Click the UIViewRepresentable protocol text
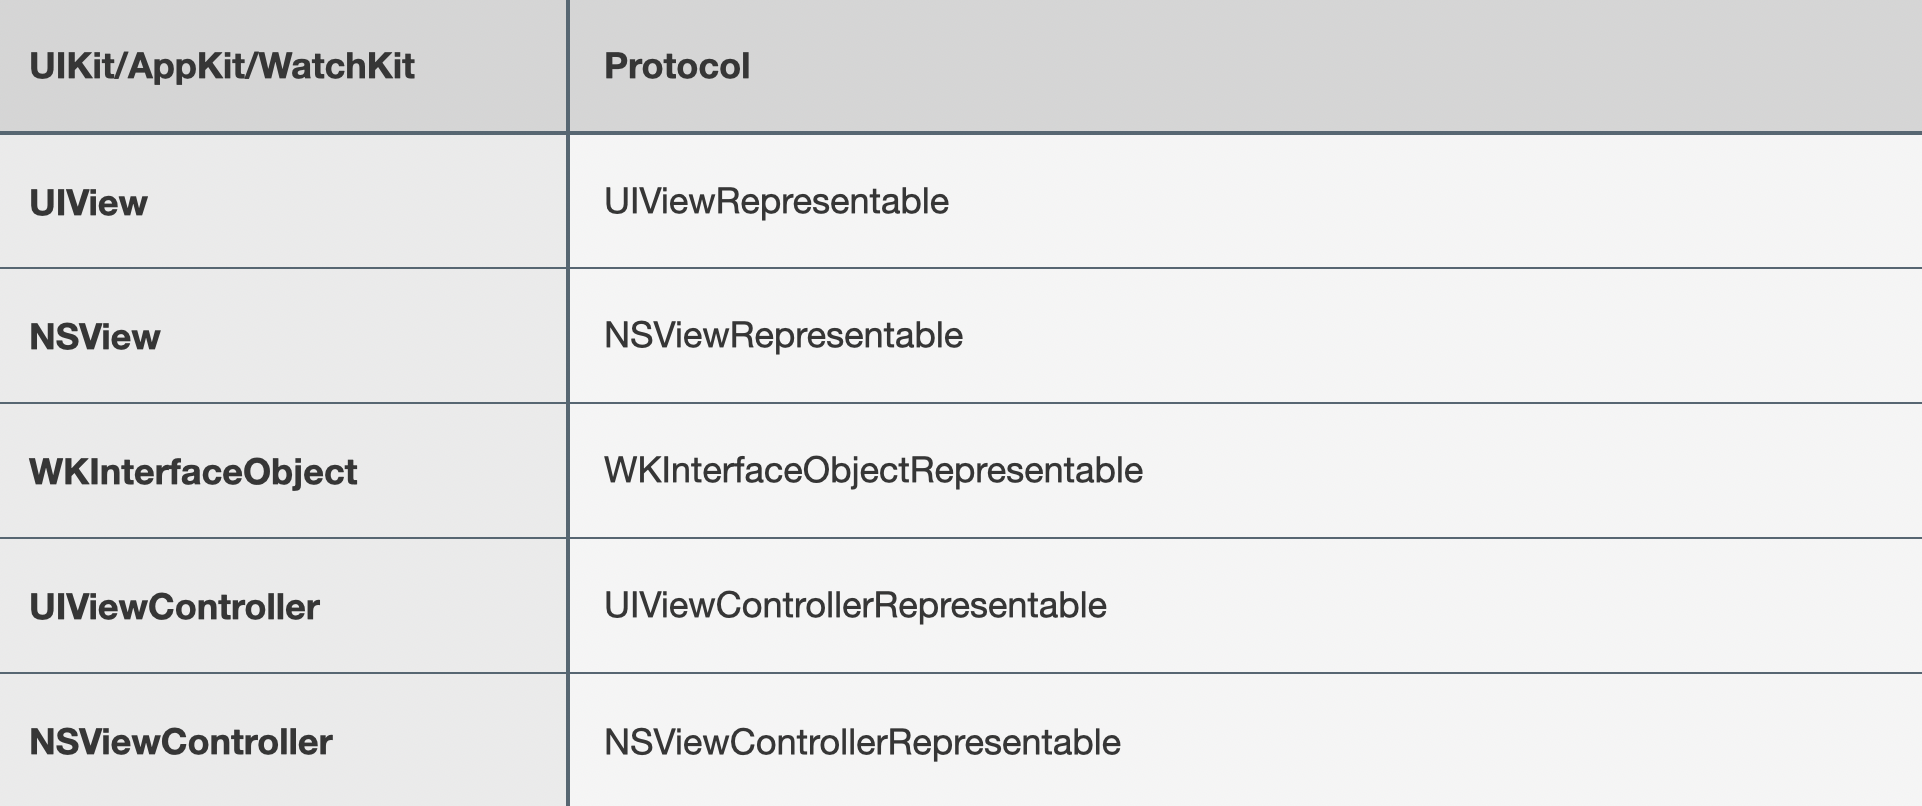Image resolution: width=1922 pixels, height=806 pixels. tap(776, 202)
